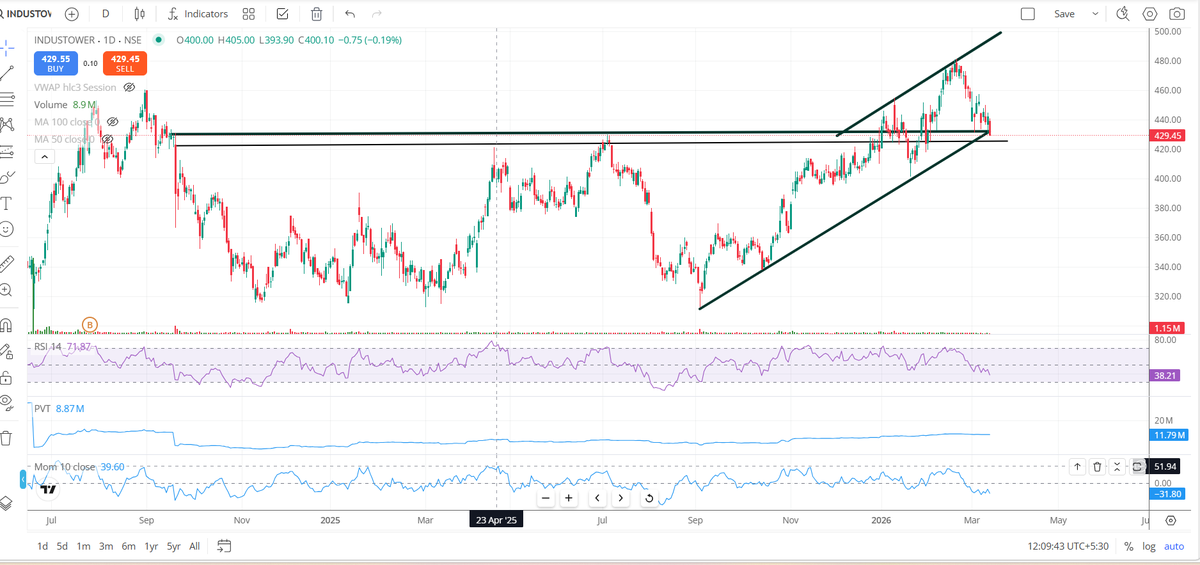Collapse the Mom pane
The width and height of the screenshot is (1200, 565).
(1117, 466)
